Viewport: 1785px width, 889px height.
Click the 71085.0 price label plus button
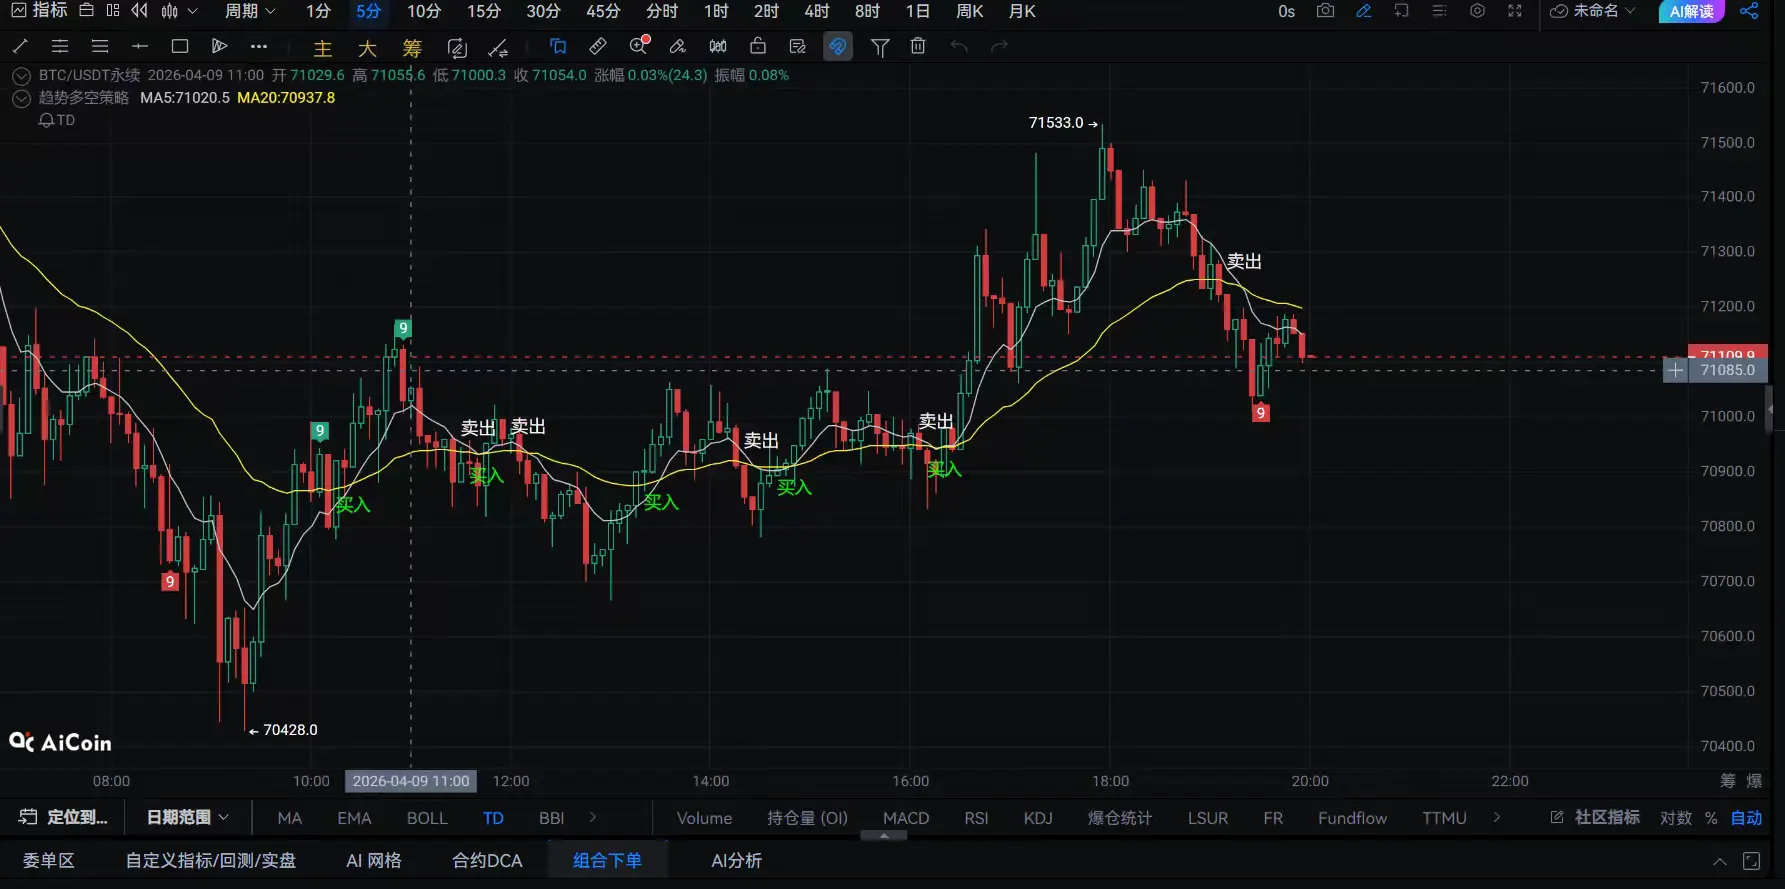(x=1676, y=370)
